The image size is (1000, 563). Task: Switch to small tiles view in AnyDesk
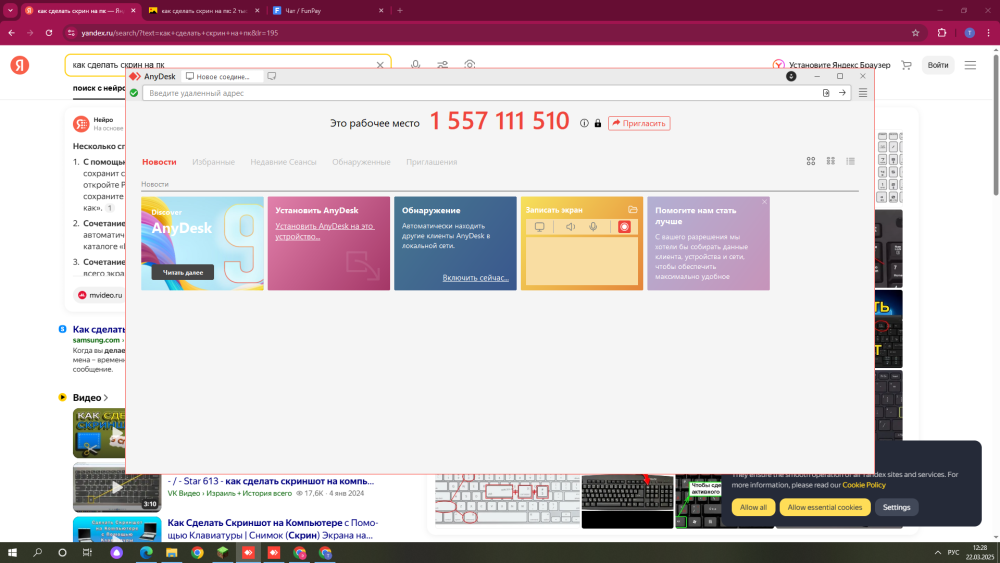[x=830, y=161]
